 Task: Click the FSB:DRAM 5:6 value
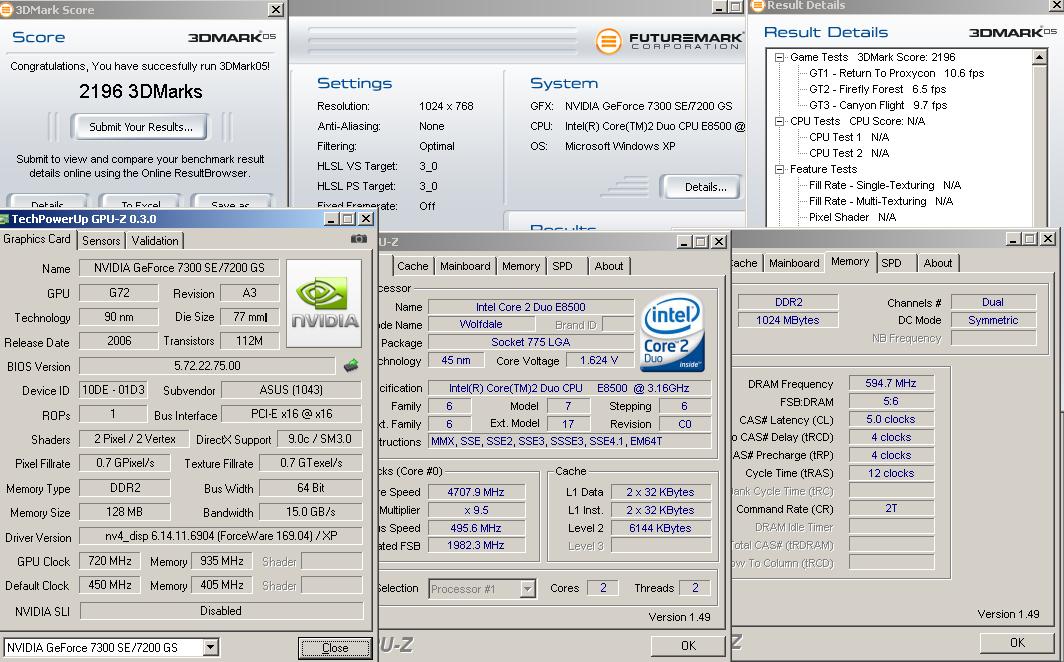pos(891,402)
